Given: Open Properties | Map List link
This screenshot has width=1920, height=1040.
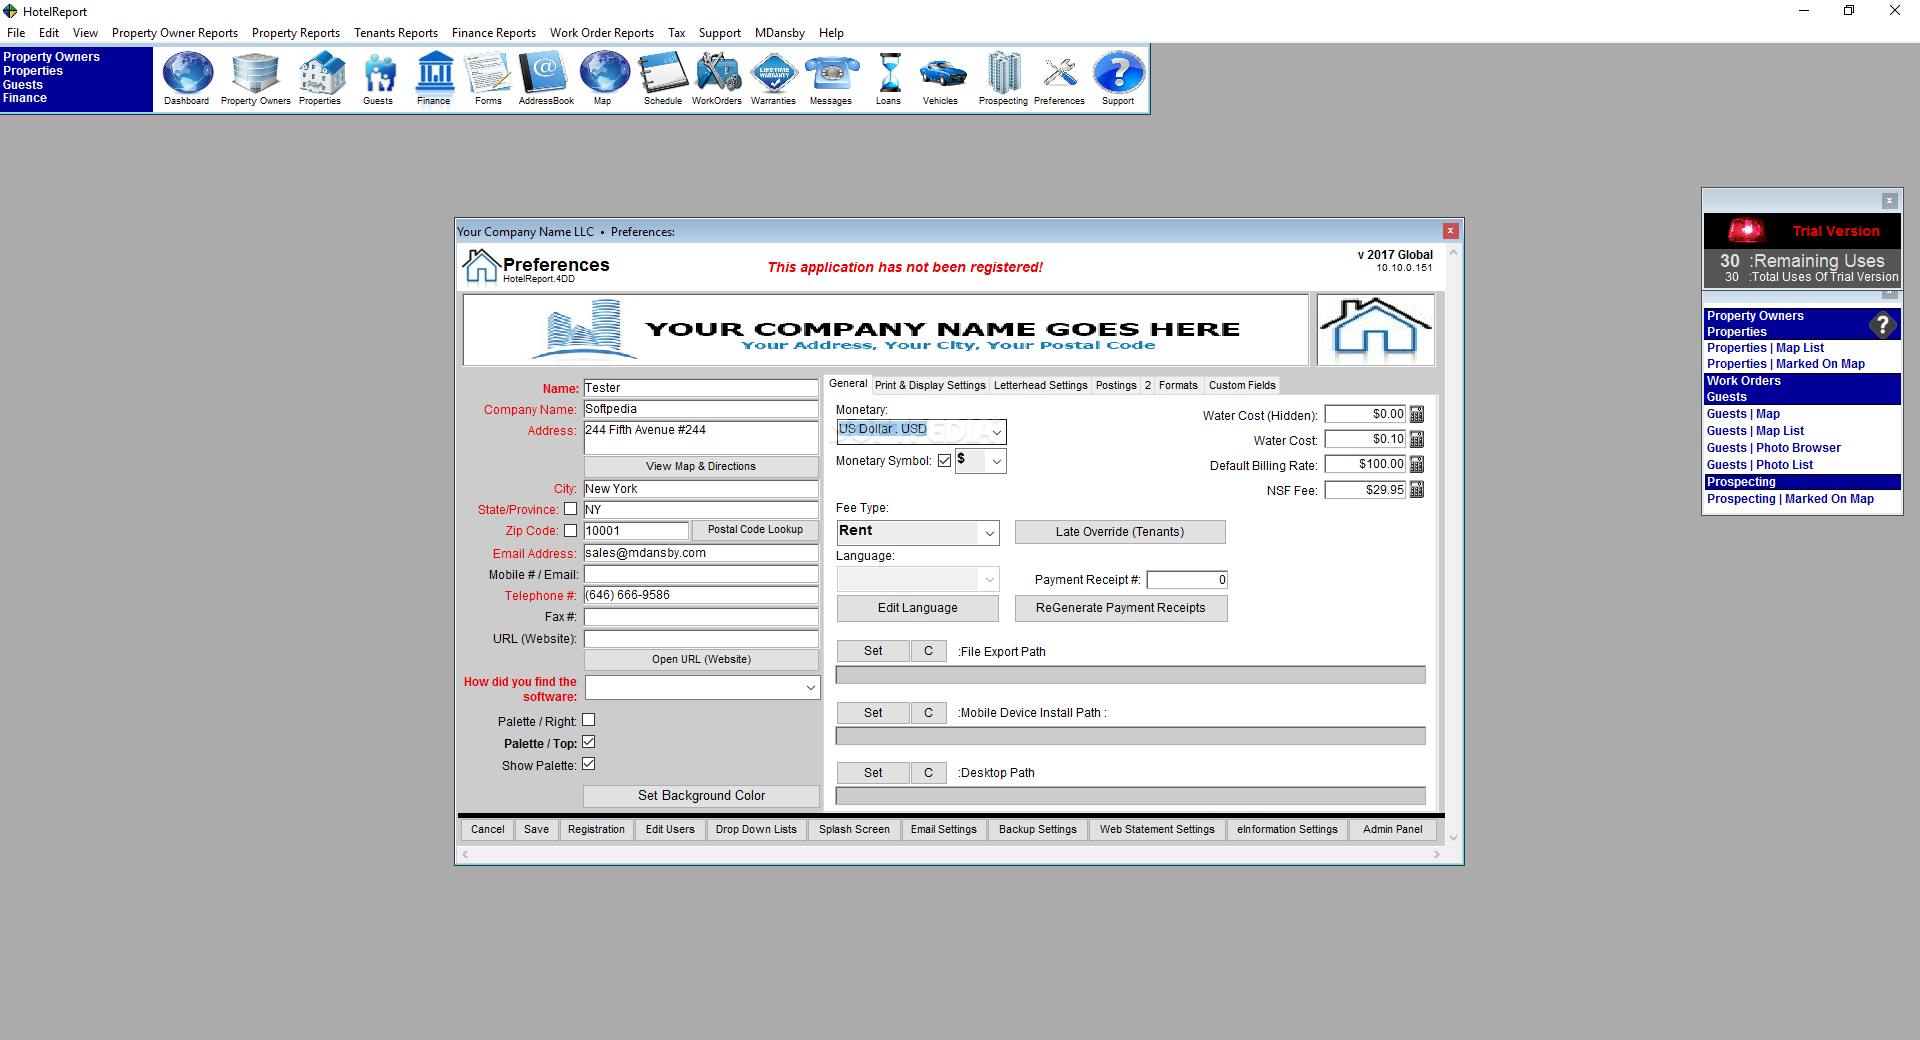Looking at the screenshot, I should point(1765,348).
